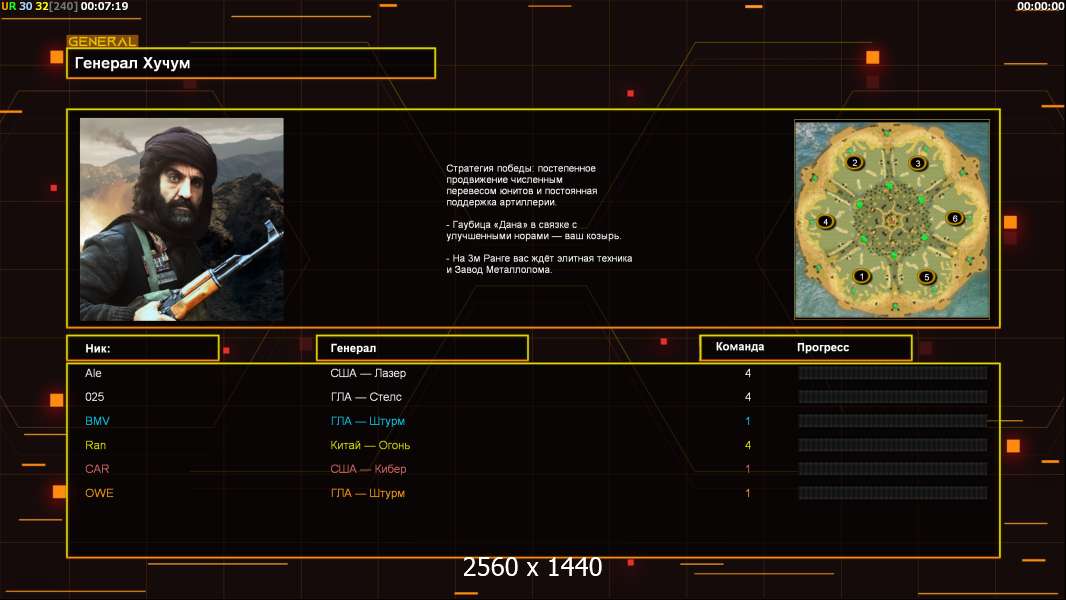Click start position 1 on the minimap

861,276
